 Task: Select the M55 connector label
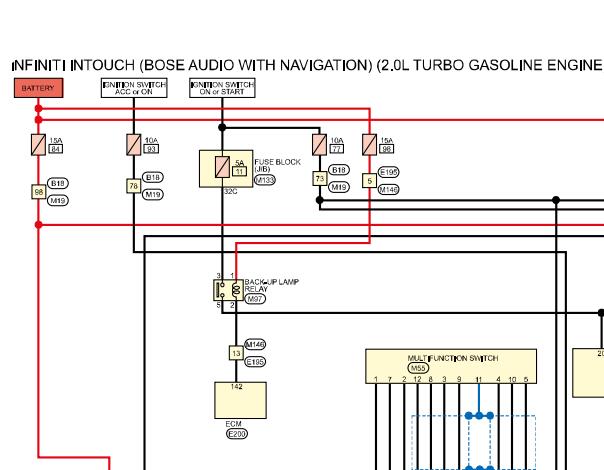(x=418, y=368)
